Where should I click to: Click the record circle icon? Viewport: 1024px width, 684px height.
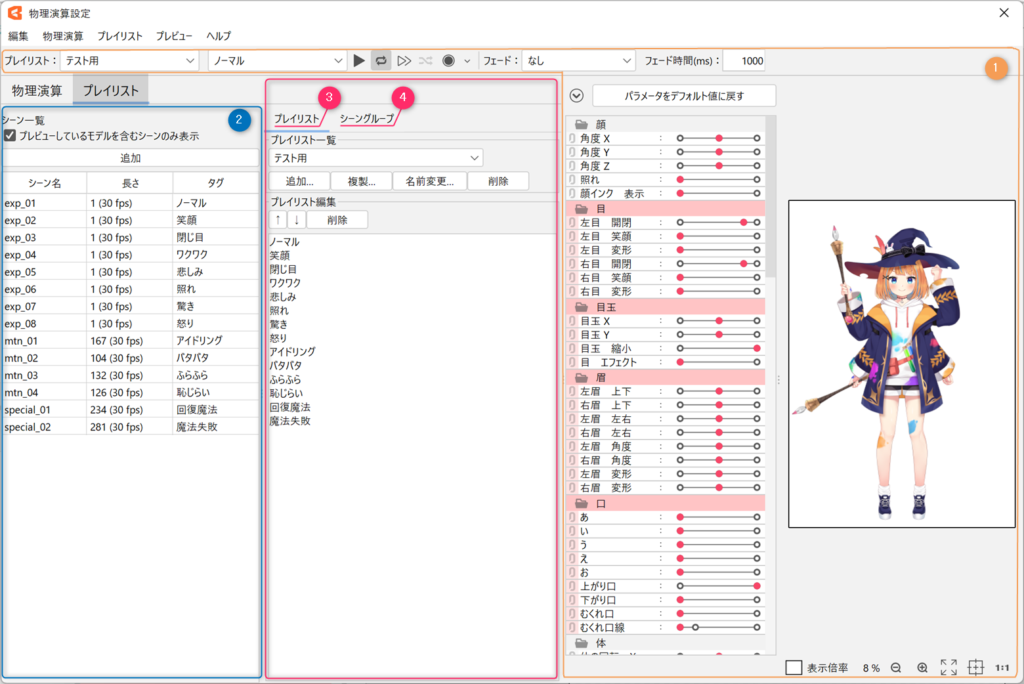[x=448, y=61]
